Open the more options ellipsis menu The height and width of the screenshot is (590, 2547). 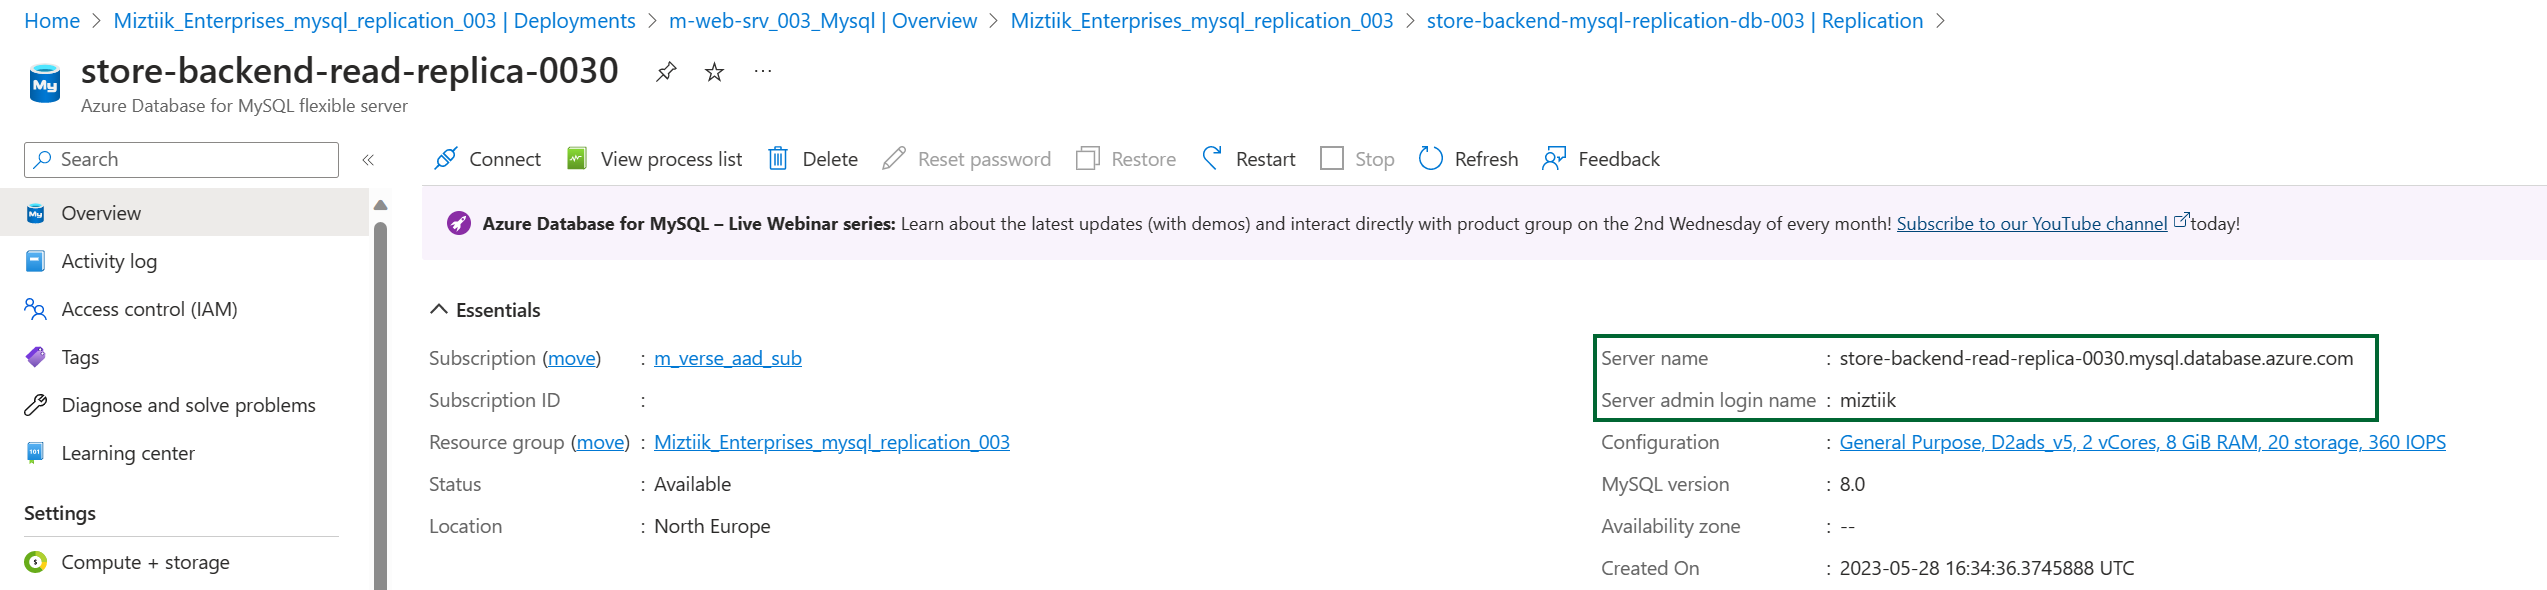tap(763, 71)
